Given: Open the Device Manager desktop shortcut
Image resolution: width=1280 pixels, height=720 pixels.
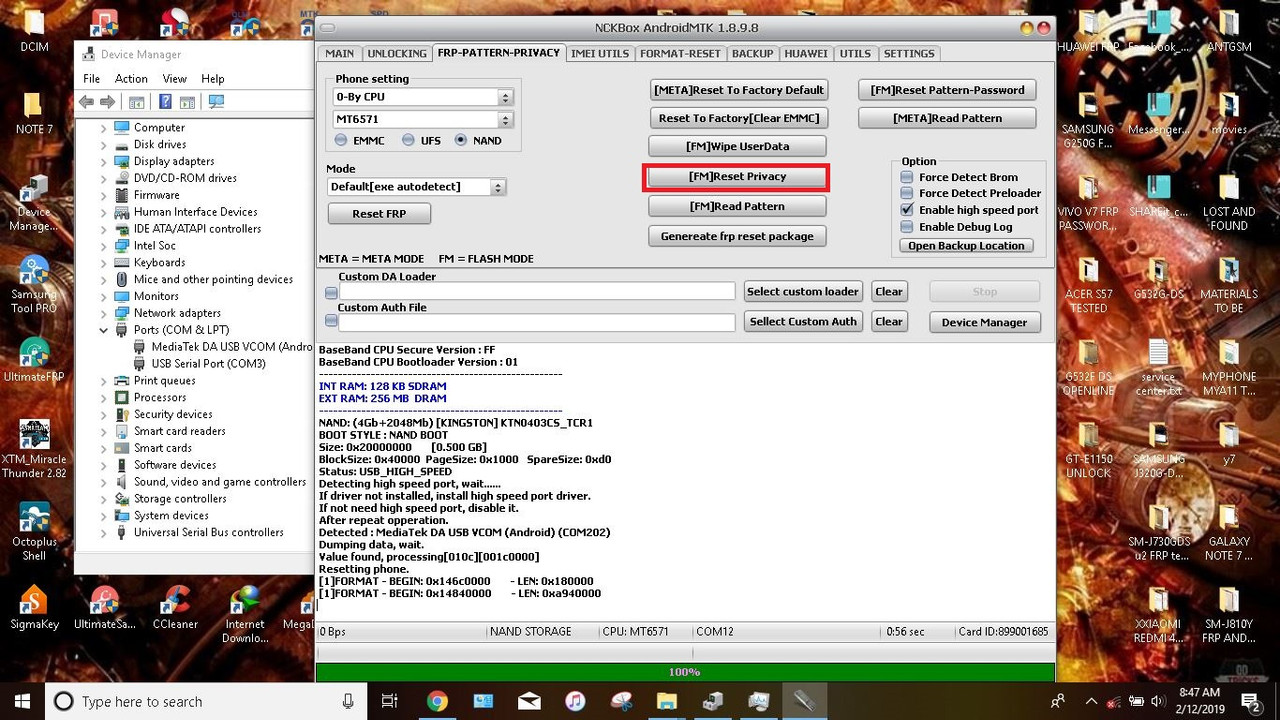Looking at the screenshot, I should coord(34,203).
